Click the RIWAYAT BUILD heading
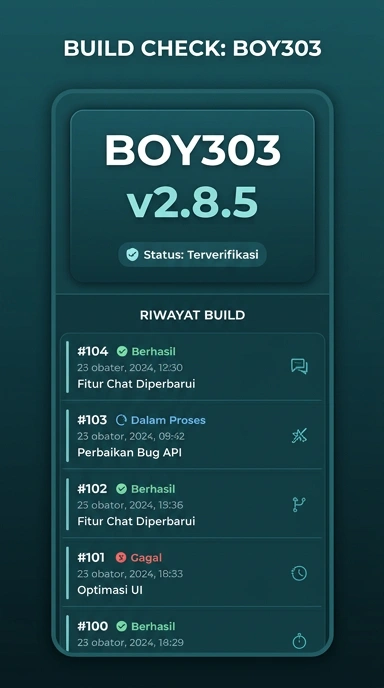The width and height of the screenshot is (384, 688). [192, 315]
